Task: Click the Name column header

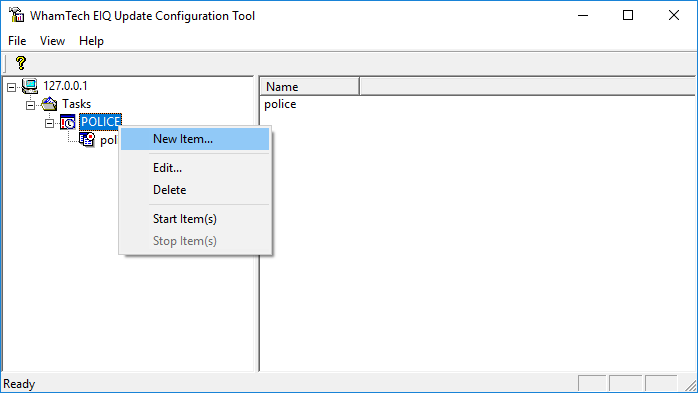Action: click(309, 86)
